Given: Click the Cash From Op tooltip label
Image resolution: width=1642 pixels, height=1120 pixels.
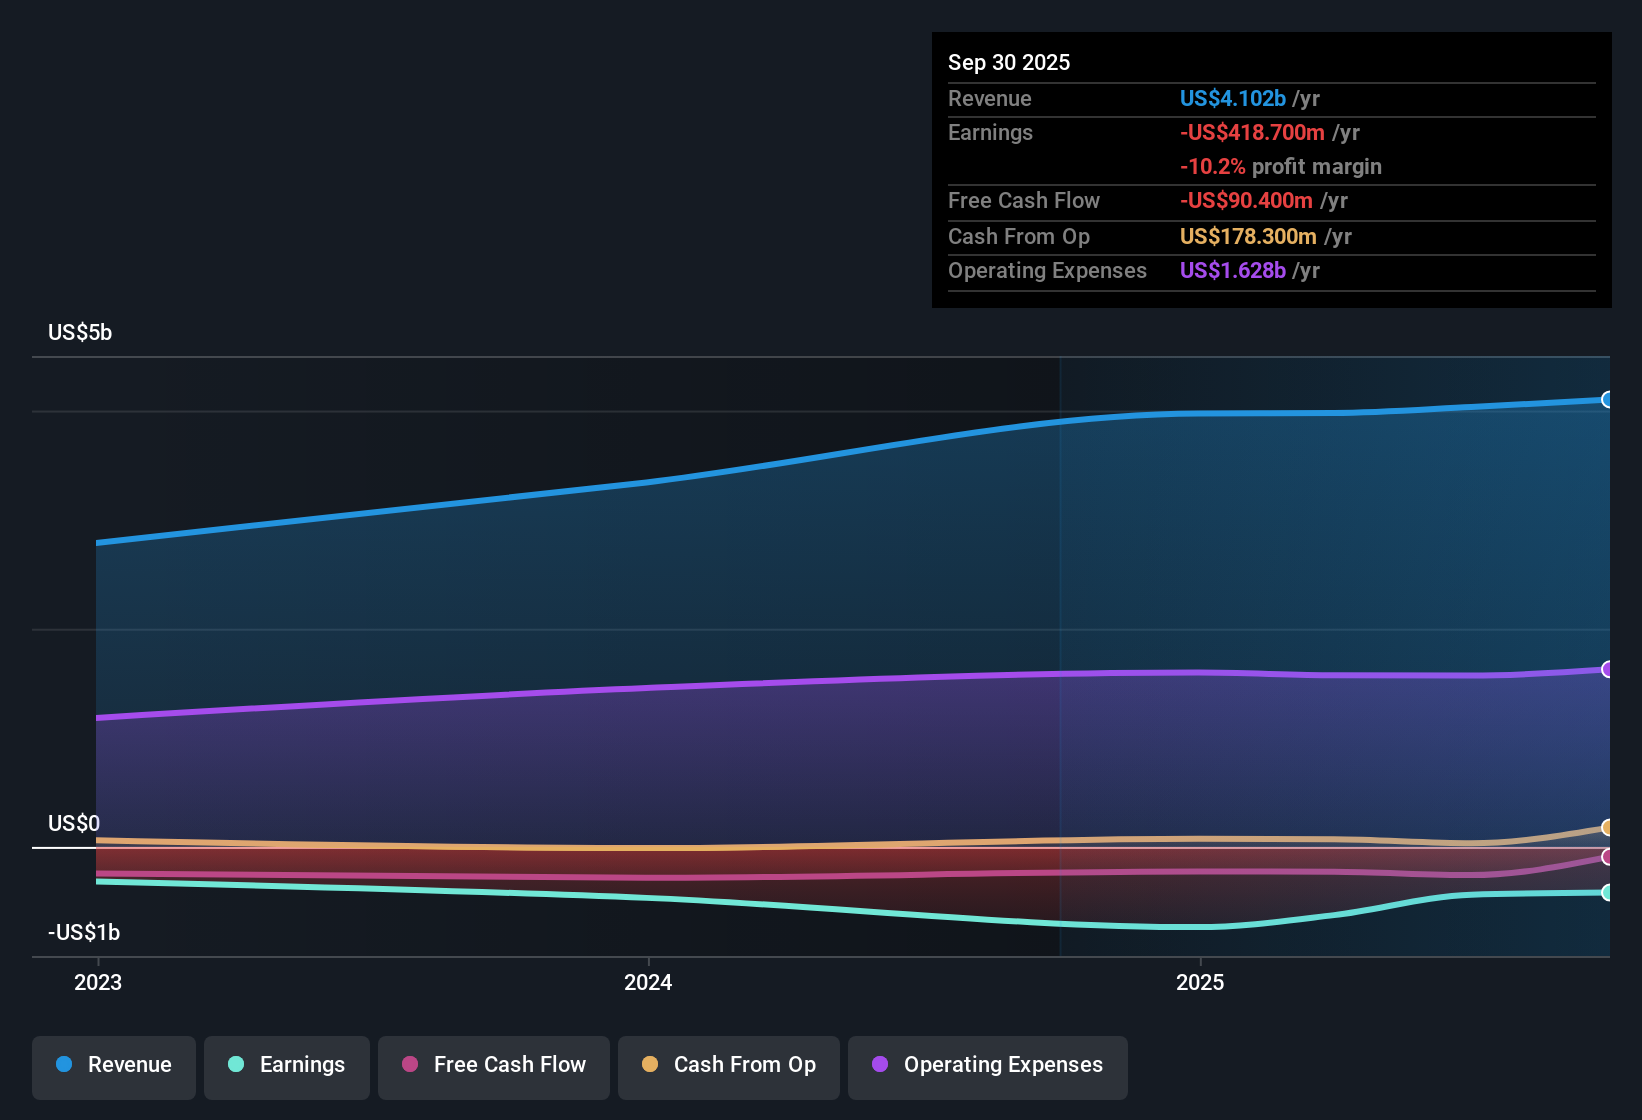Looking at the screenshot, I should pyautogui.click(x=1019, y=236).
